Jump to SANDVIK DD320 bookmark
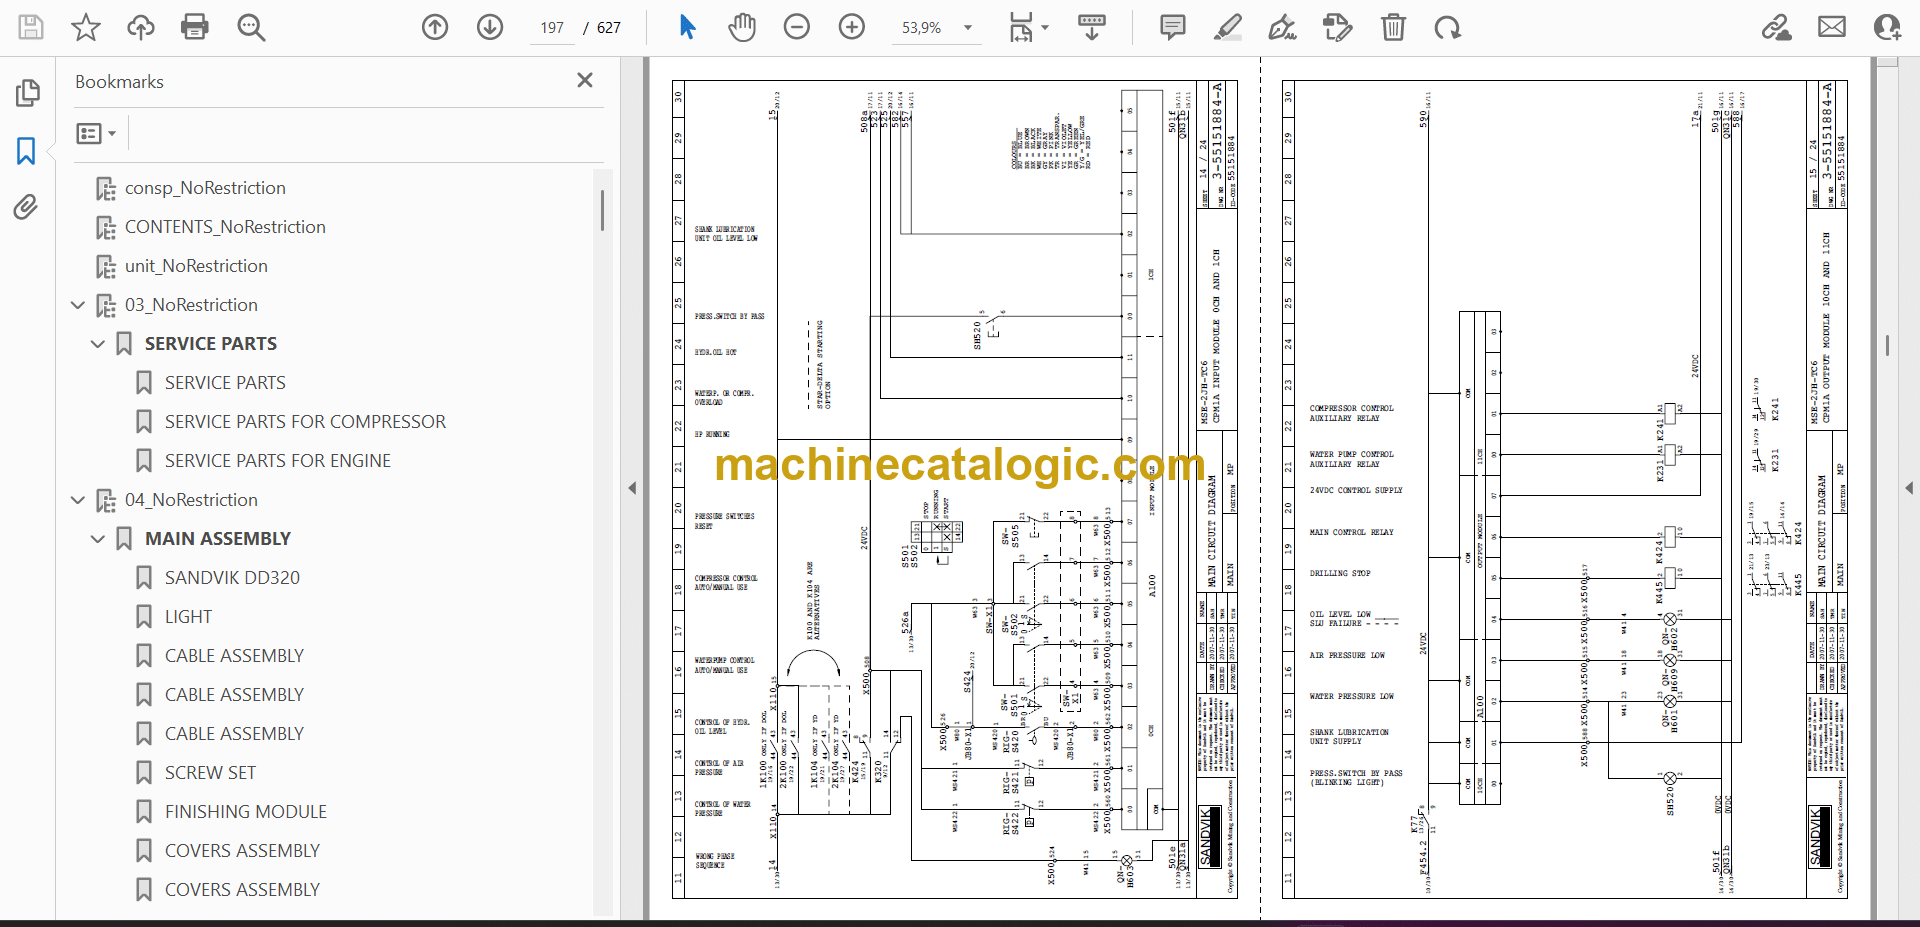The image size is (1920, 927). point(232,578)
